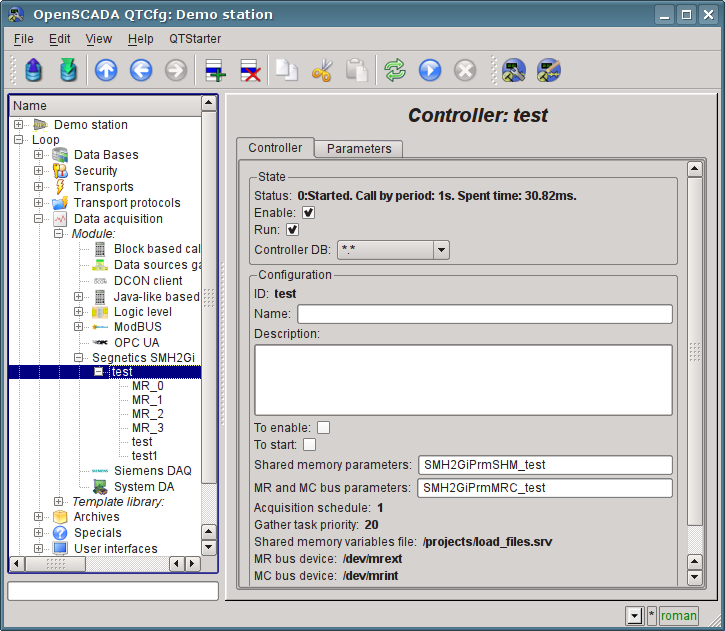
Task: Check the To start checkbox
Action: pos(309,444)
